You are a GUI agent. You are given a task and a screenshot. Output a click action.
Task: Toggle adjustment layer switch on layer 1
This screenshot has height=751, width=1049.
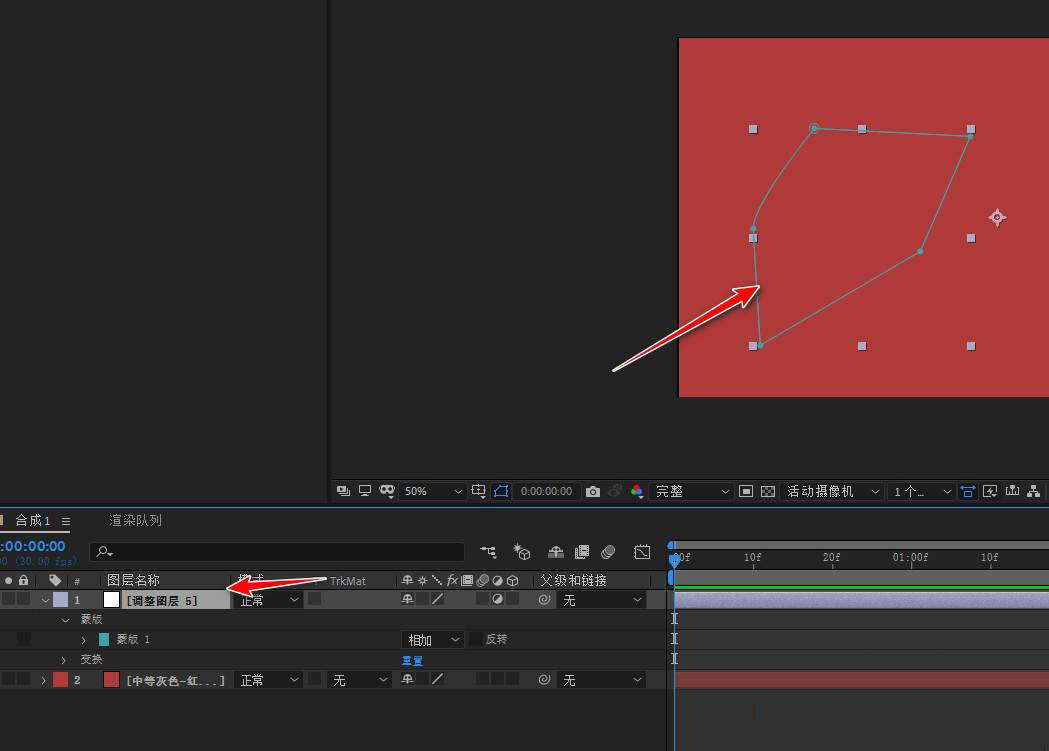pyautogui.click(x=497, y=599)
